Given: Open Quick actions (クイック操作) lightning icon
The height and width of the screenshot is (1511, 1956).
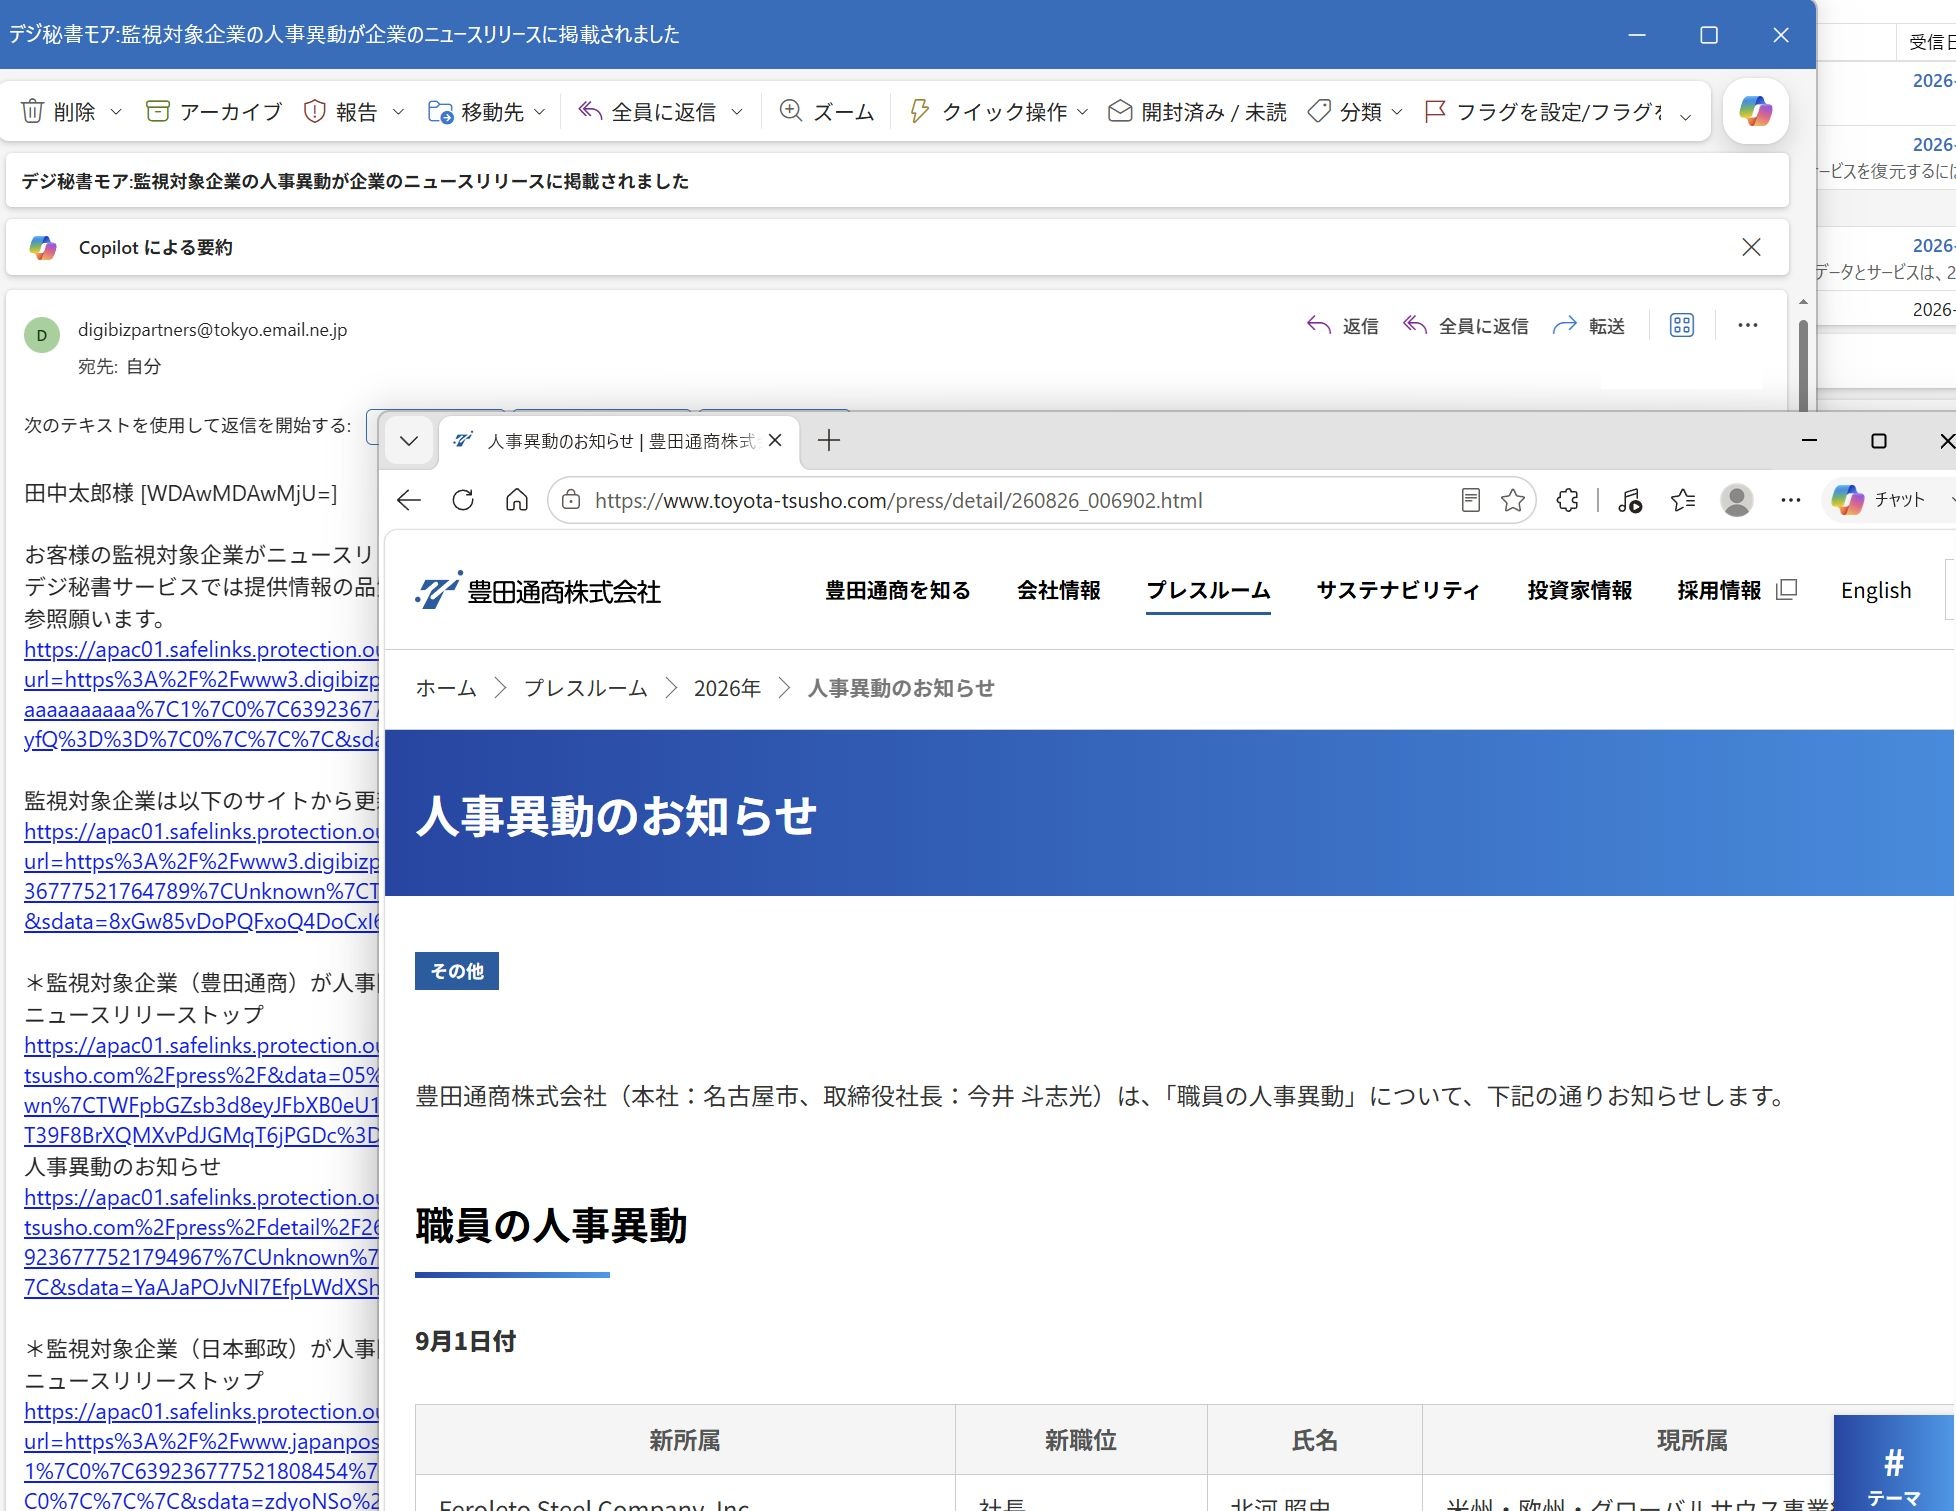Looking at the screenshot, I should (x=919, y=111).
